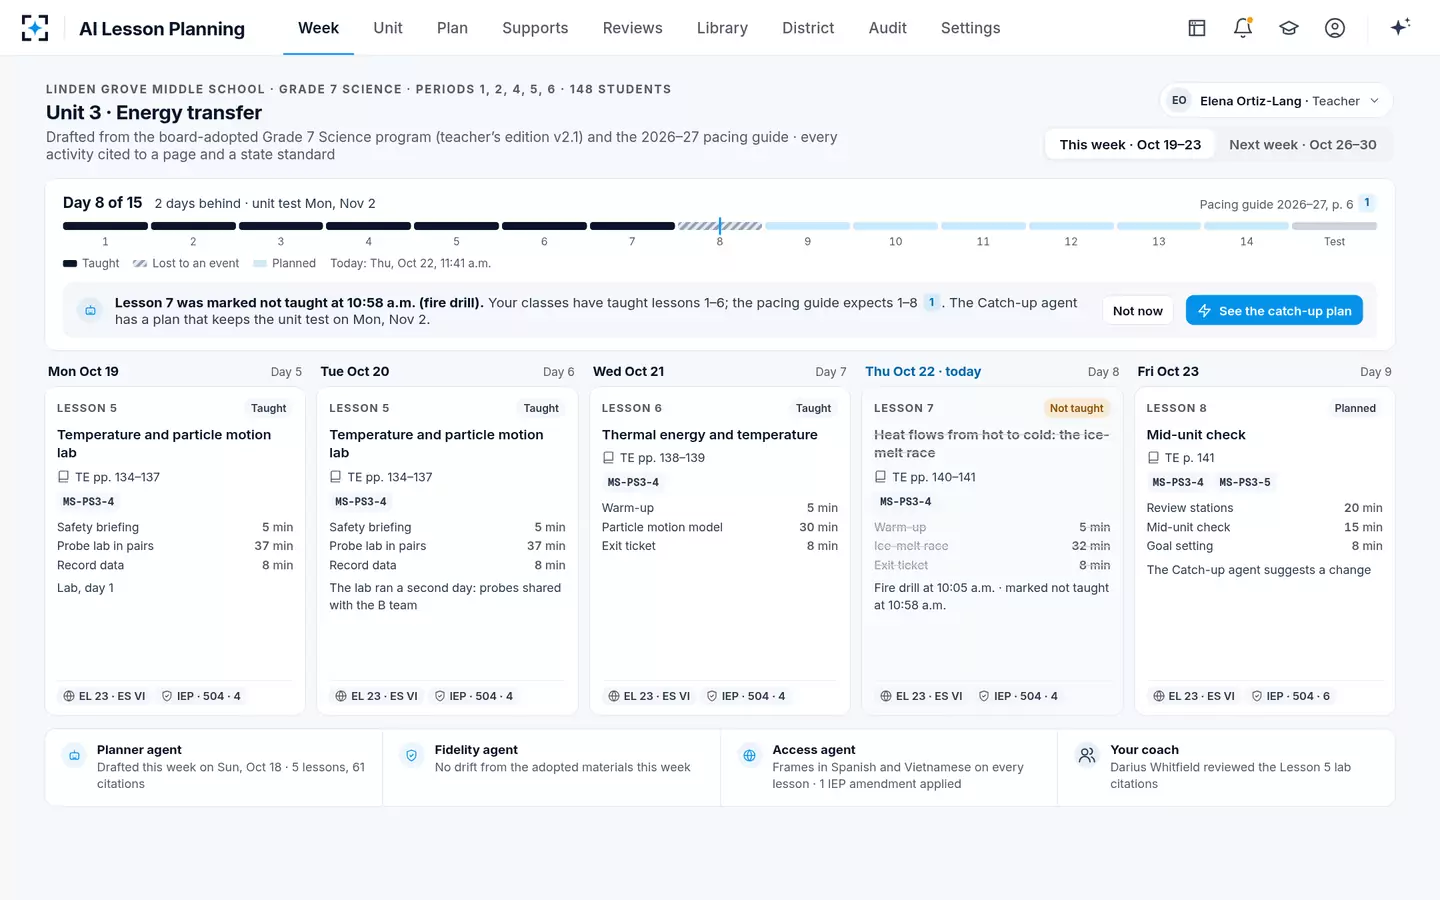The width and height of the screenshot is (1440, 900).
Task: Open the layout panel icon in header
Action: 1197,28
